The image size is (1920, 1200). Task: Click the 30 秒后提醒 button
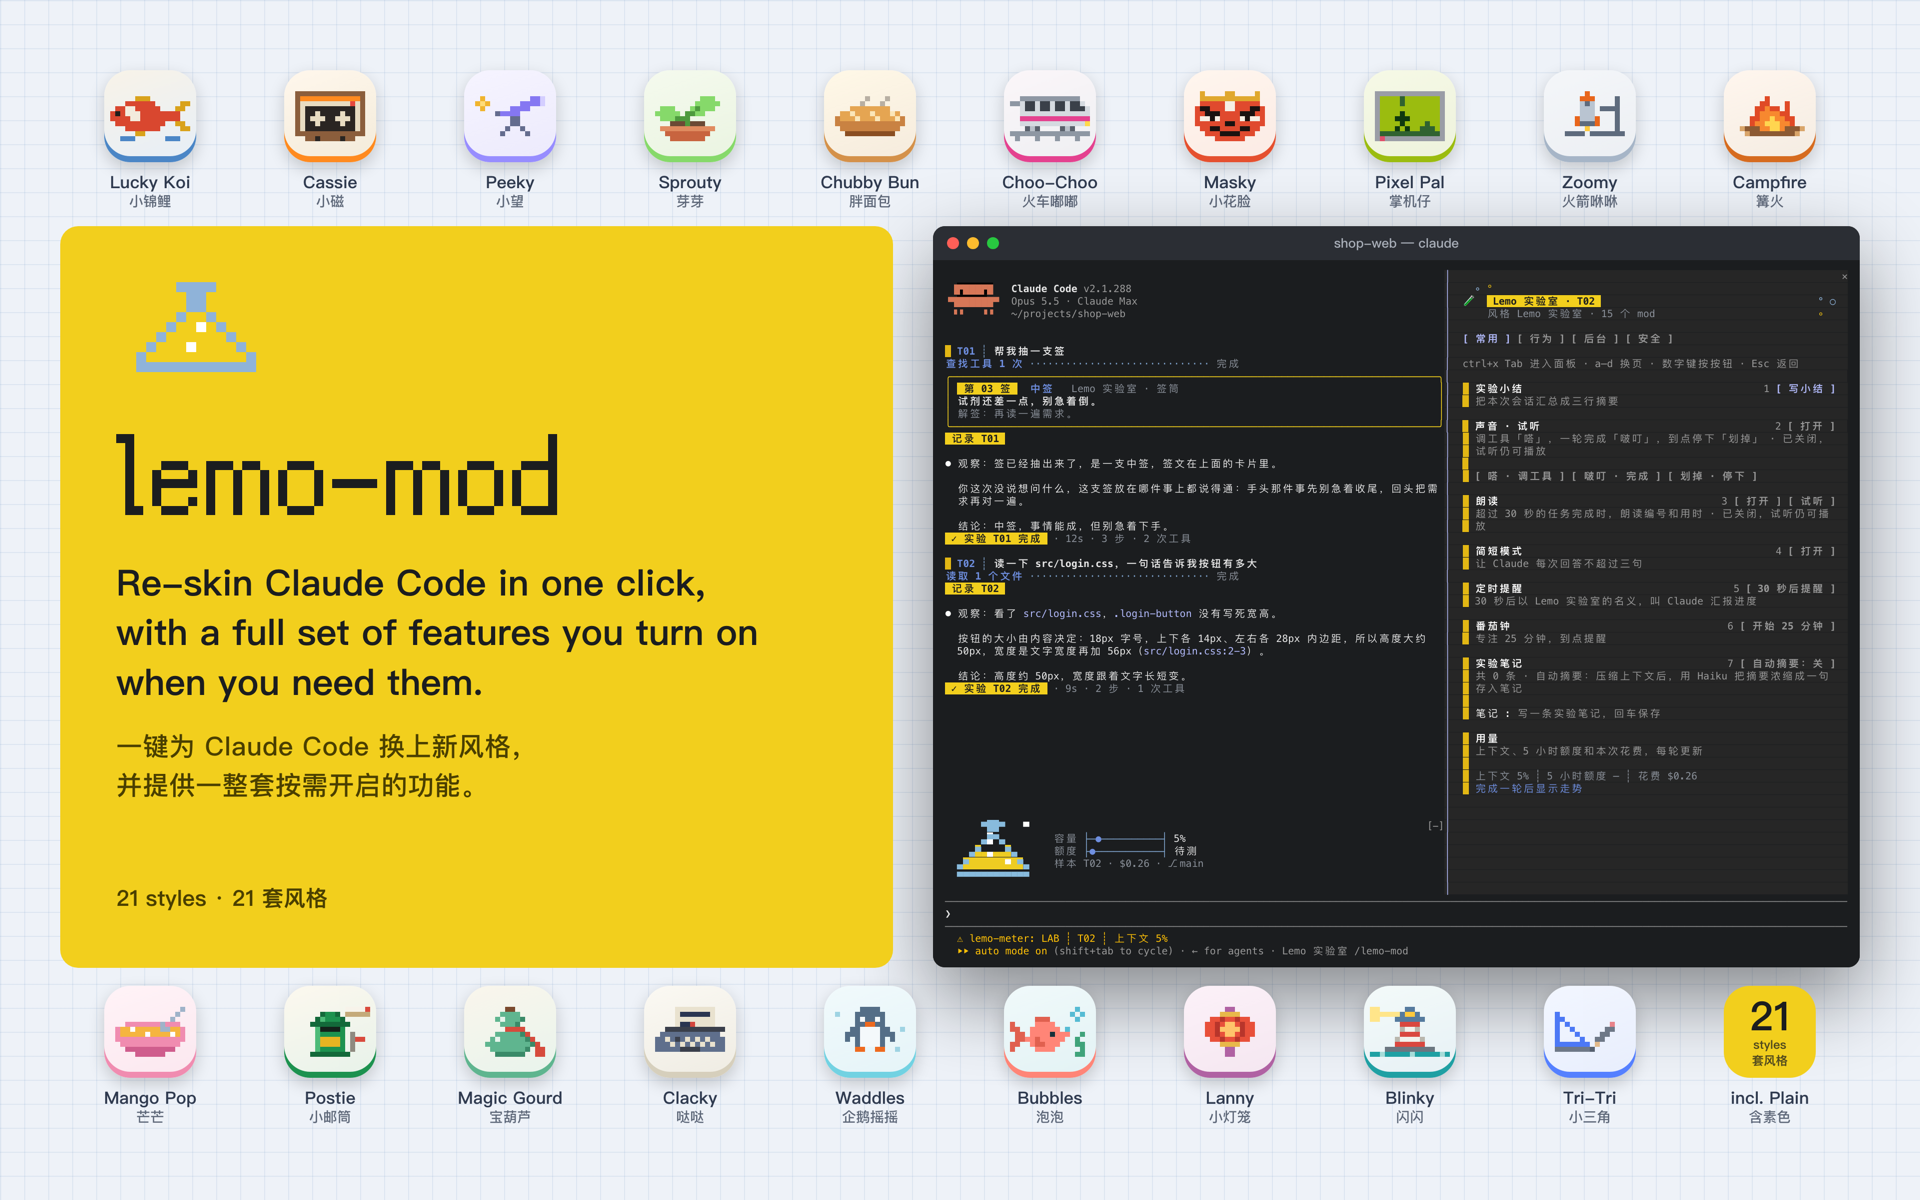point(1791,589)
